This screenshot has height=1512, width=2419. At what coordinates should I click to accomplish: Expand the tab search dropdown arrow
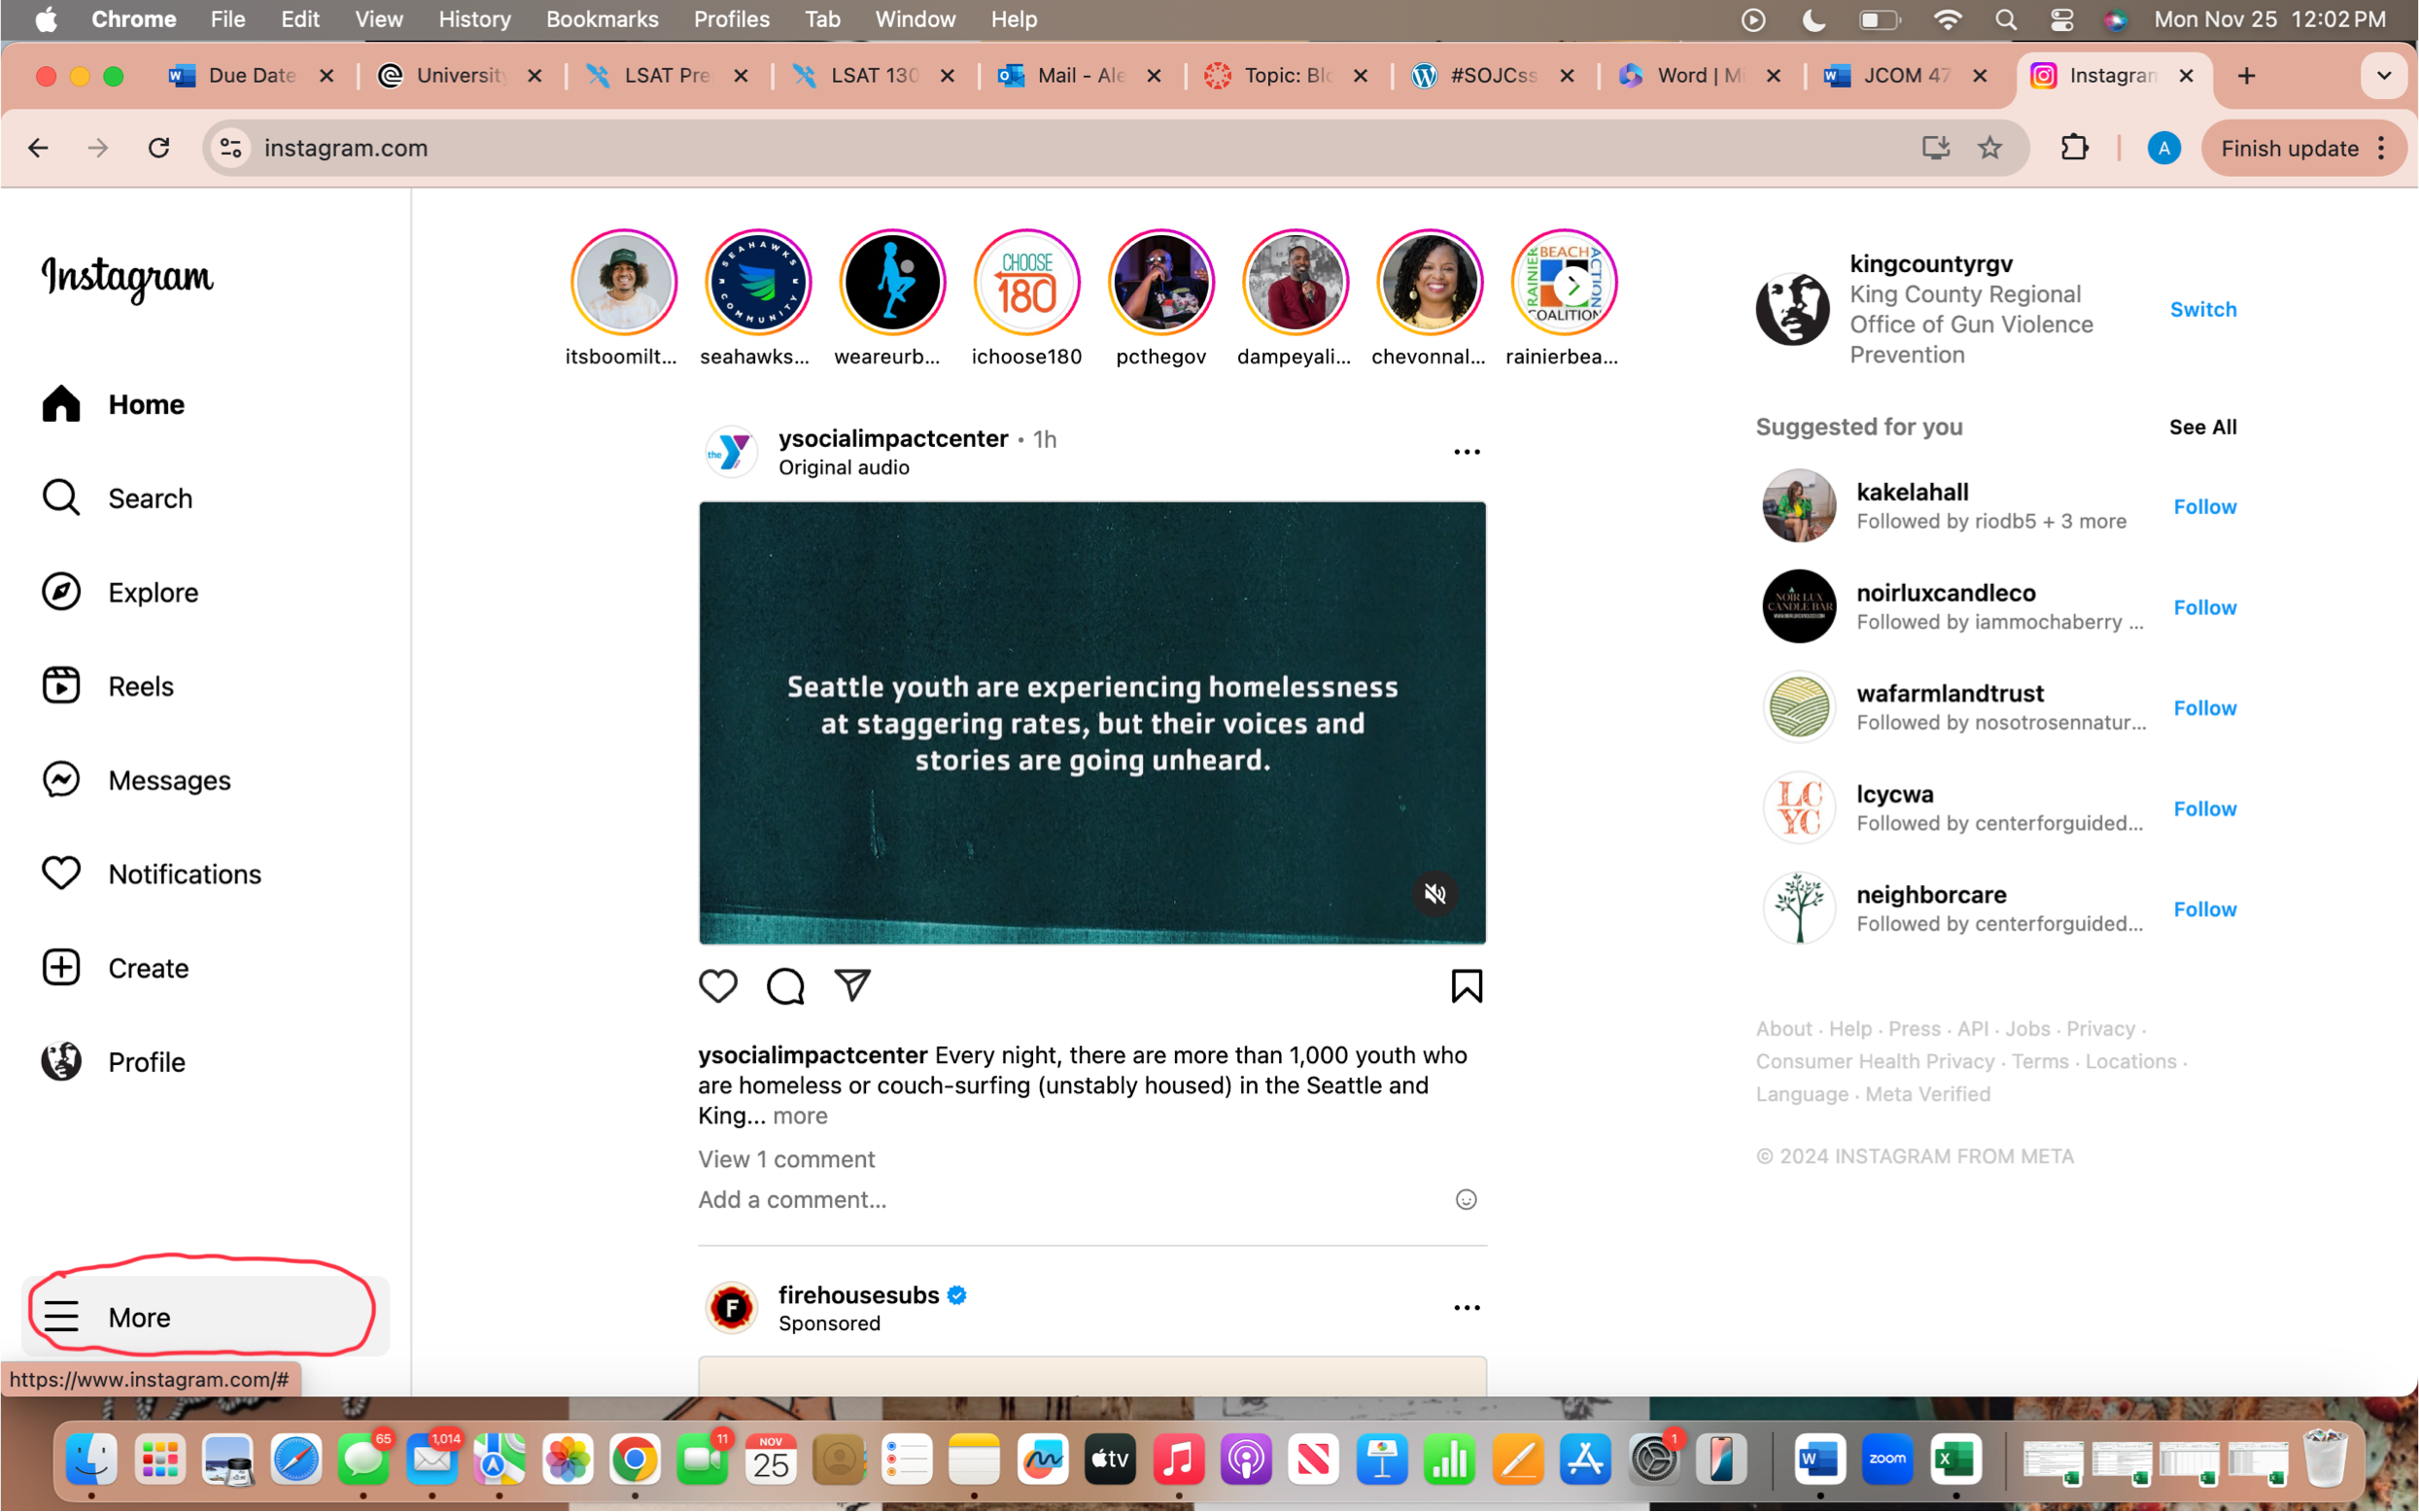click(x=2384, y=76)
